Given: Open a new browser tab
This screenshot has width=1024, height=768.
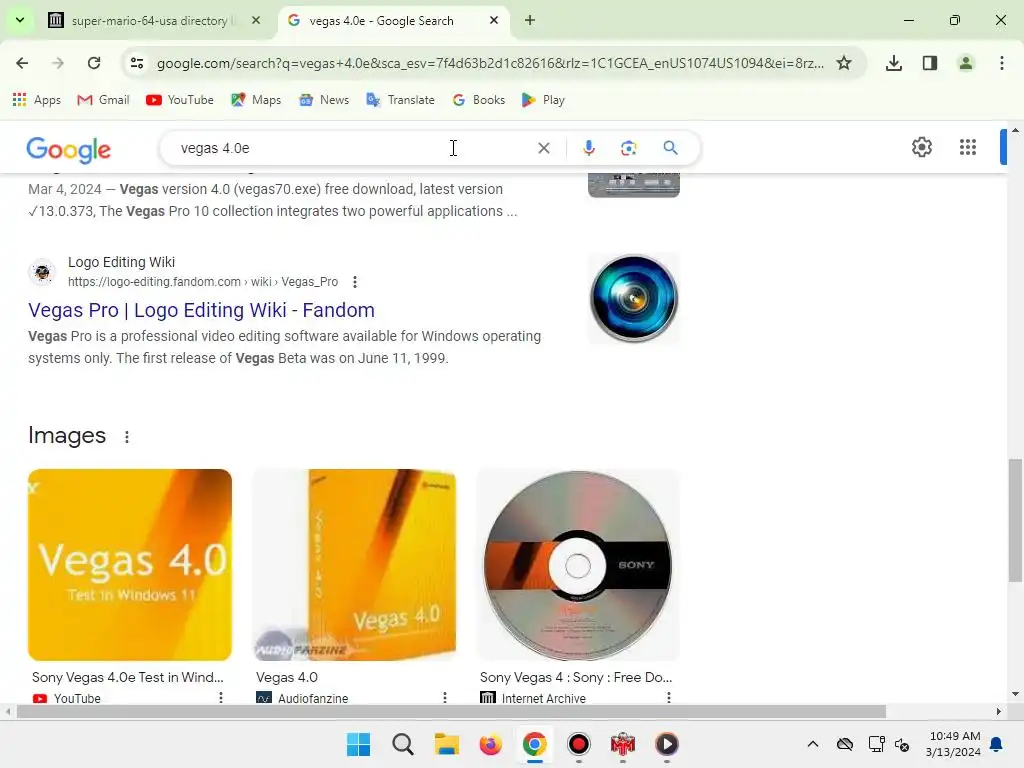Looking at the screenshot, I should pos(530,20).
